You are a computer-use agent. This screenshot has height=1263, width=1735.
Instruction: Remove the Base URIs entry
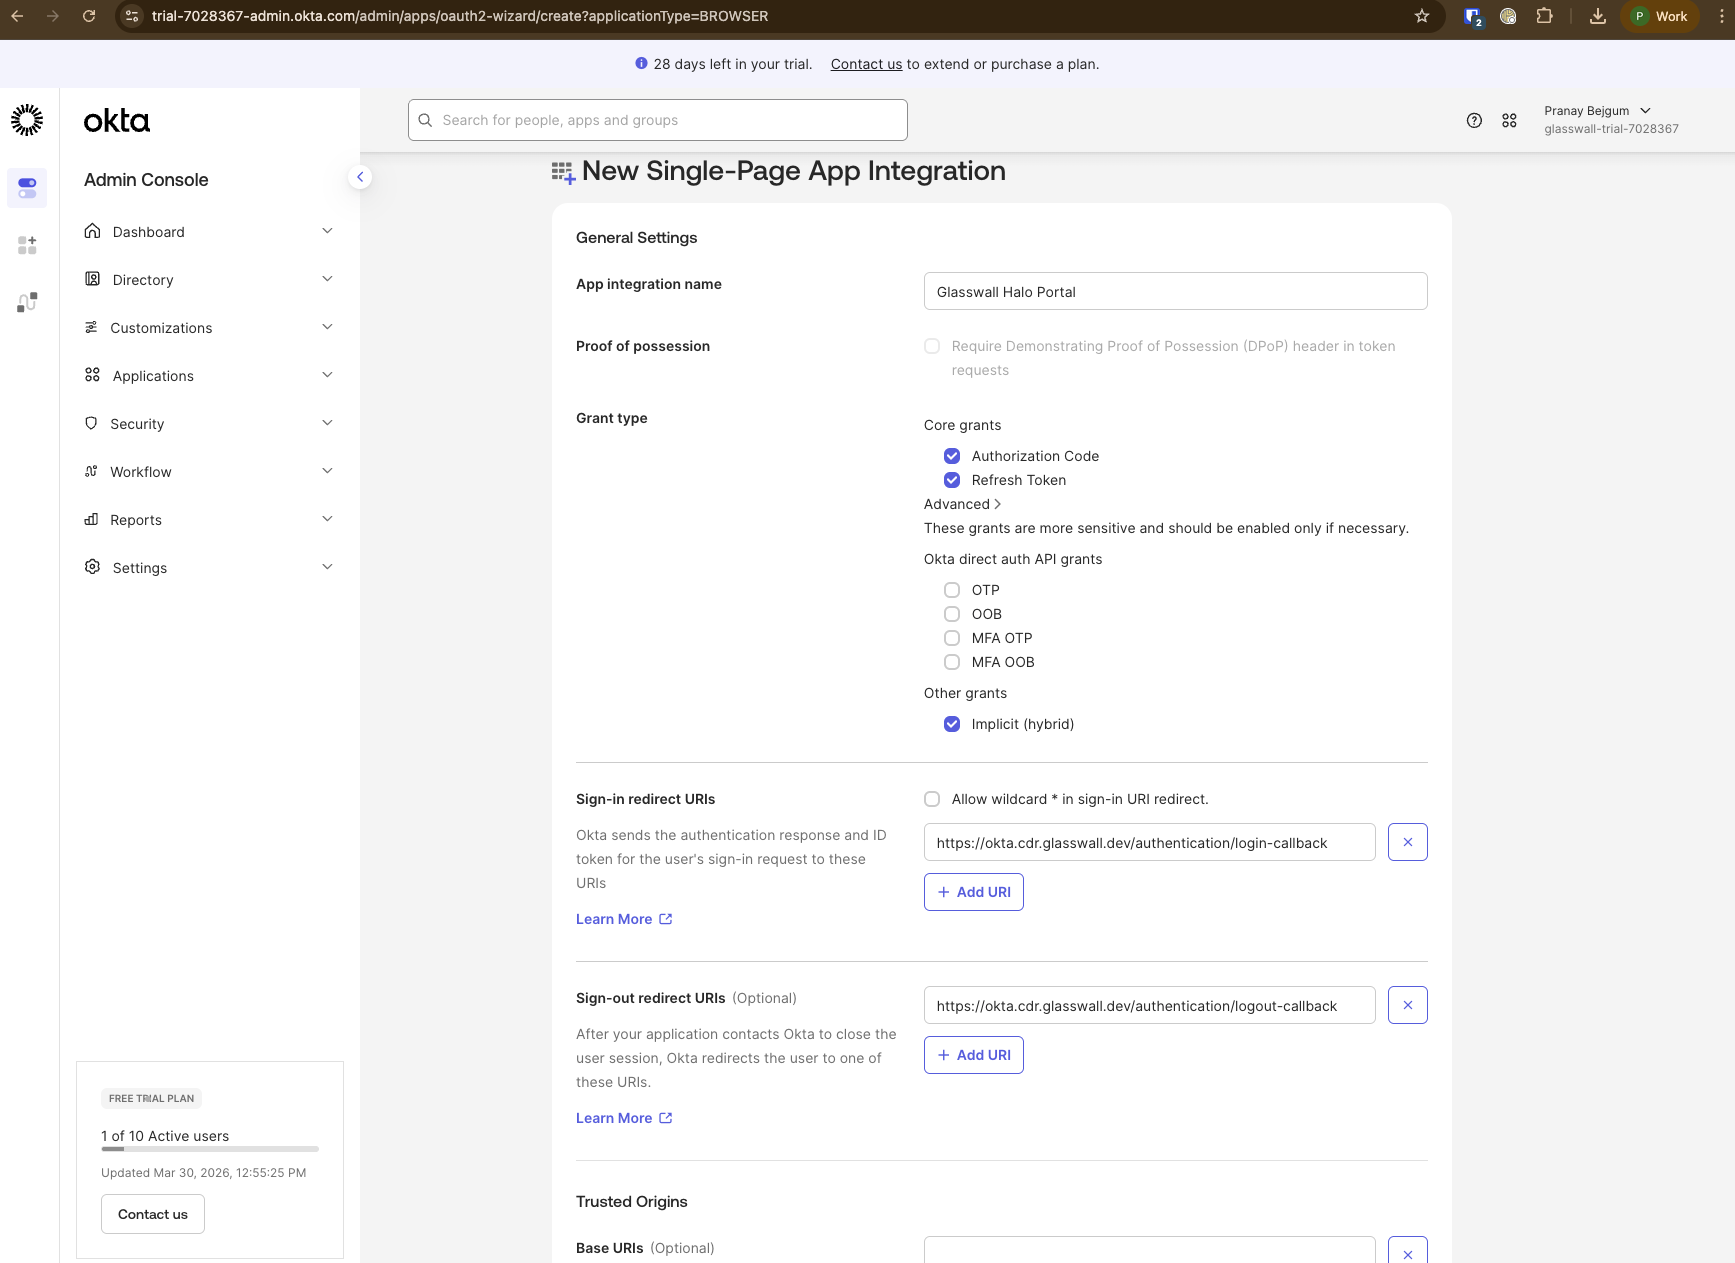pyautogui.click(x=1407, y=1250)
